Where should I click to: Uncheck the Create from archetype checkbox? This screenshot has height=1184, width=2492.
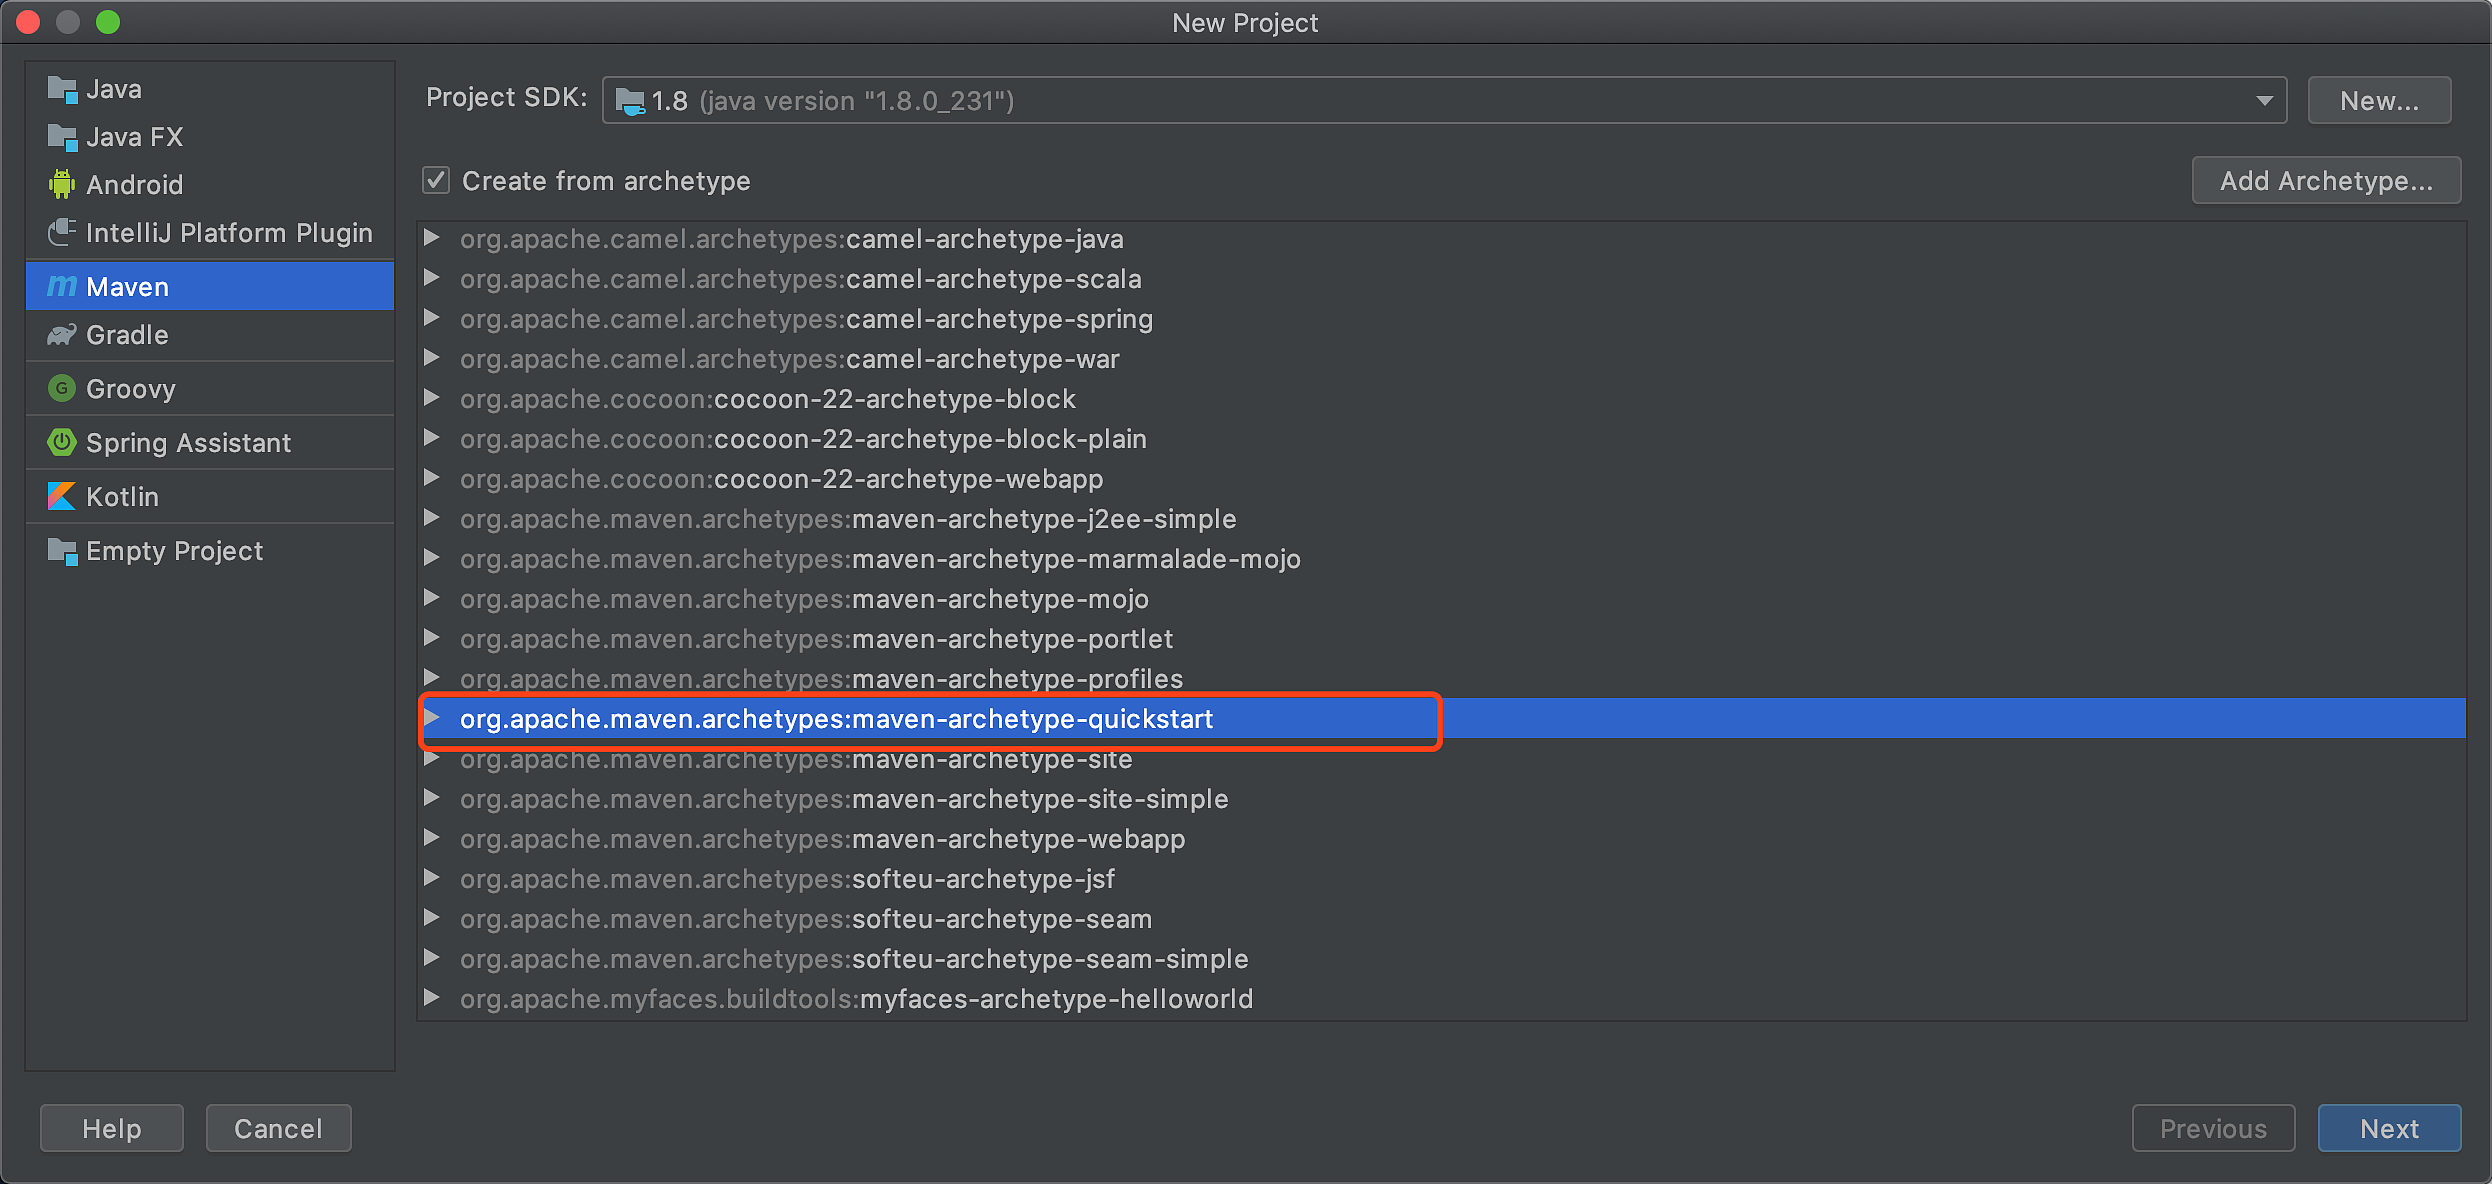pyautogui.click(x=436, y=181)
